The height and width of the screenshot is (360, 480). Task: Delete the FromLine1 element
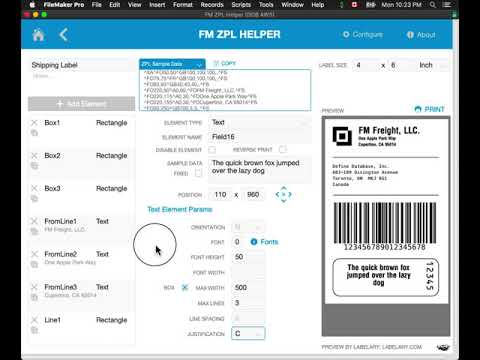(x=34, y=221)
